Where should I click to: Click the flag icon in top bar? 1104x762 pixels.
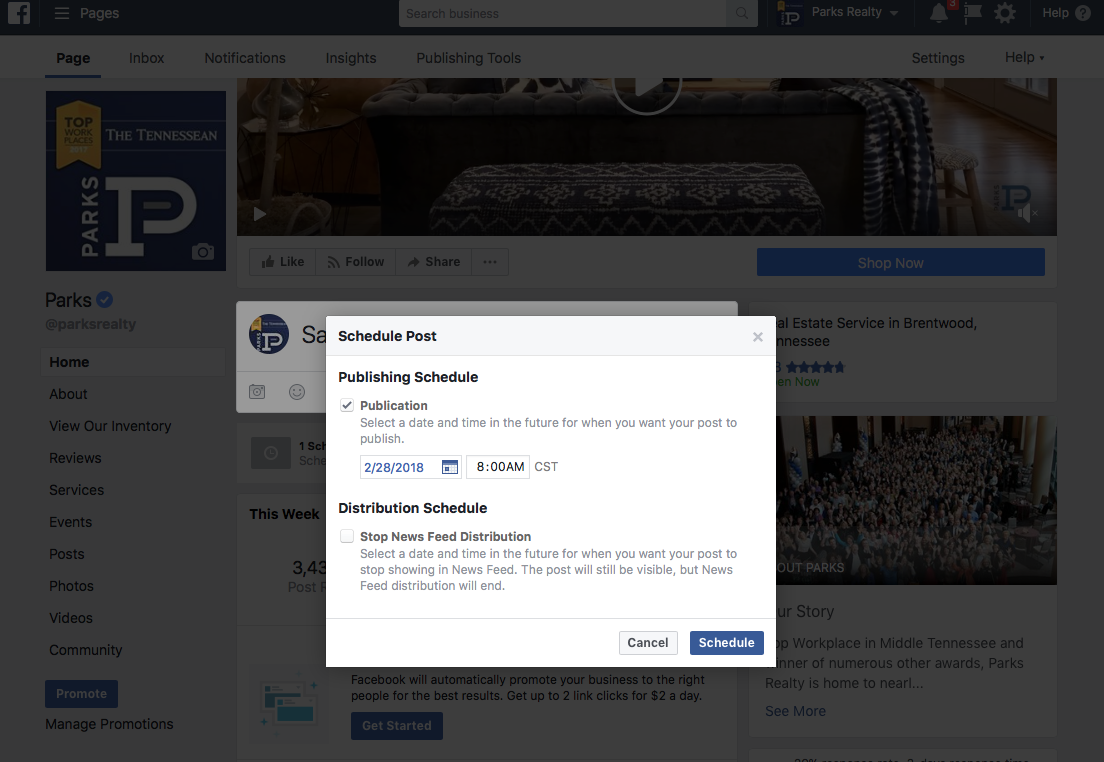pos(972,13)
